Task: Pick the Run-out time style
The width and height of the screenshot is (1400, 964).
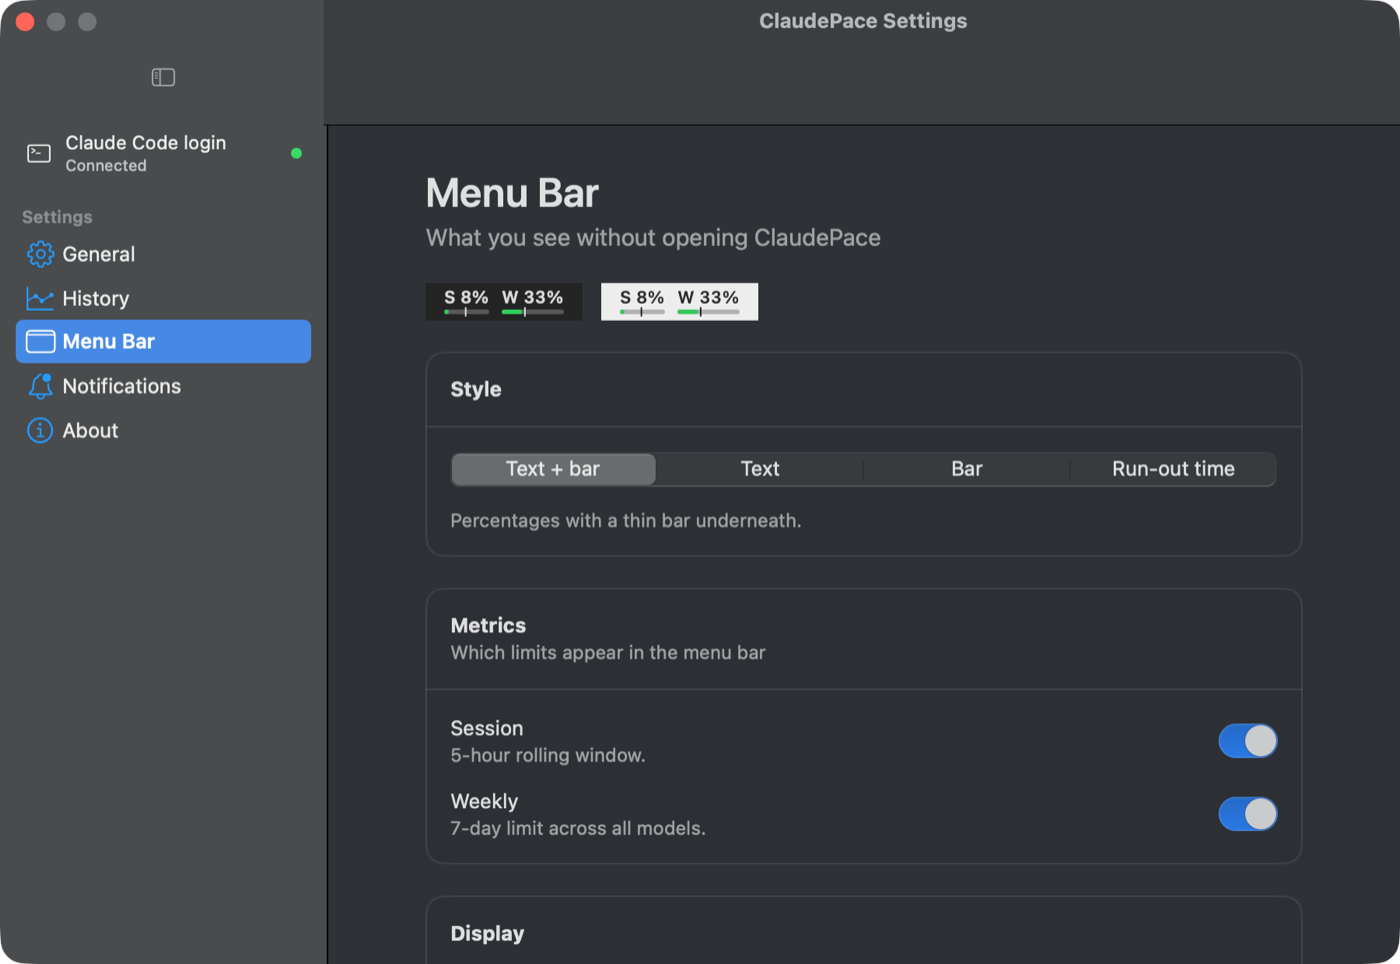Action: [1173, 469]
